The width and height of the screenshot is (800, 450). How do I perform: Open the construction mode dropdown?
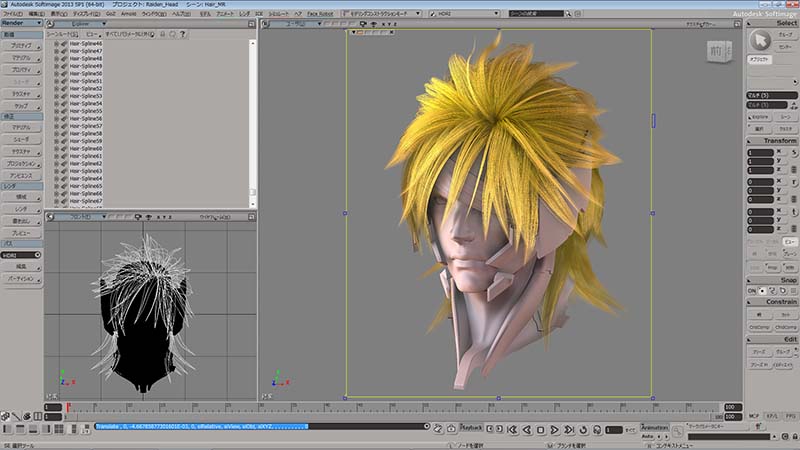tap(381, 14)
